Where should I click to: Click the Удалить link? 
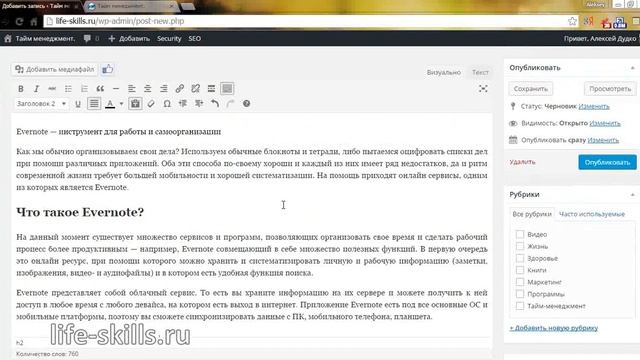click(x=522, y=162)
